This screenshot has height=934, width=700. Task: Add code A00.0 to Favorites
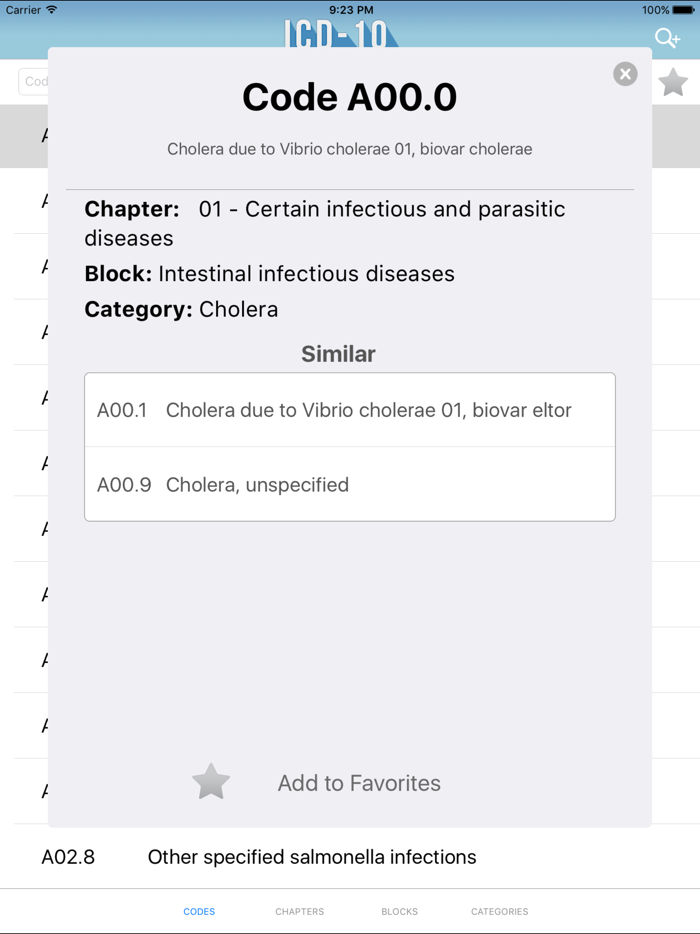(x=358, y=782)
